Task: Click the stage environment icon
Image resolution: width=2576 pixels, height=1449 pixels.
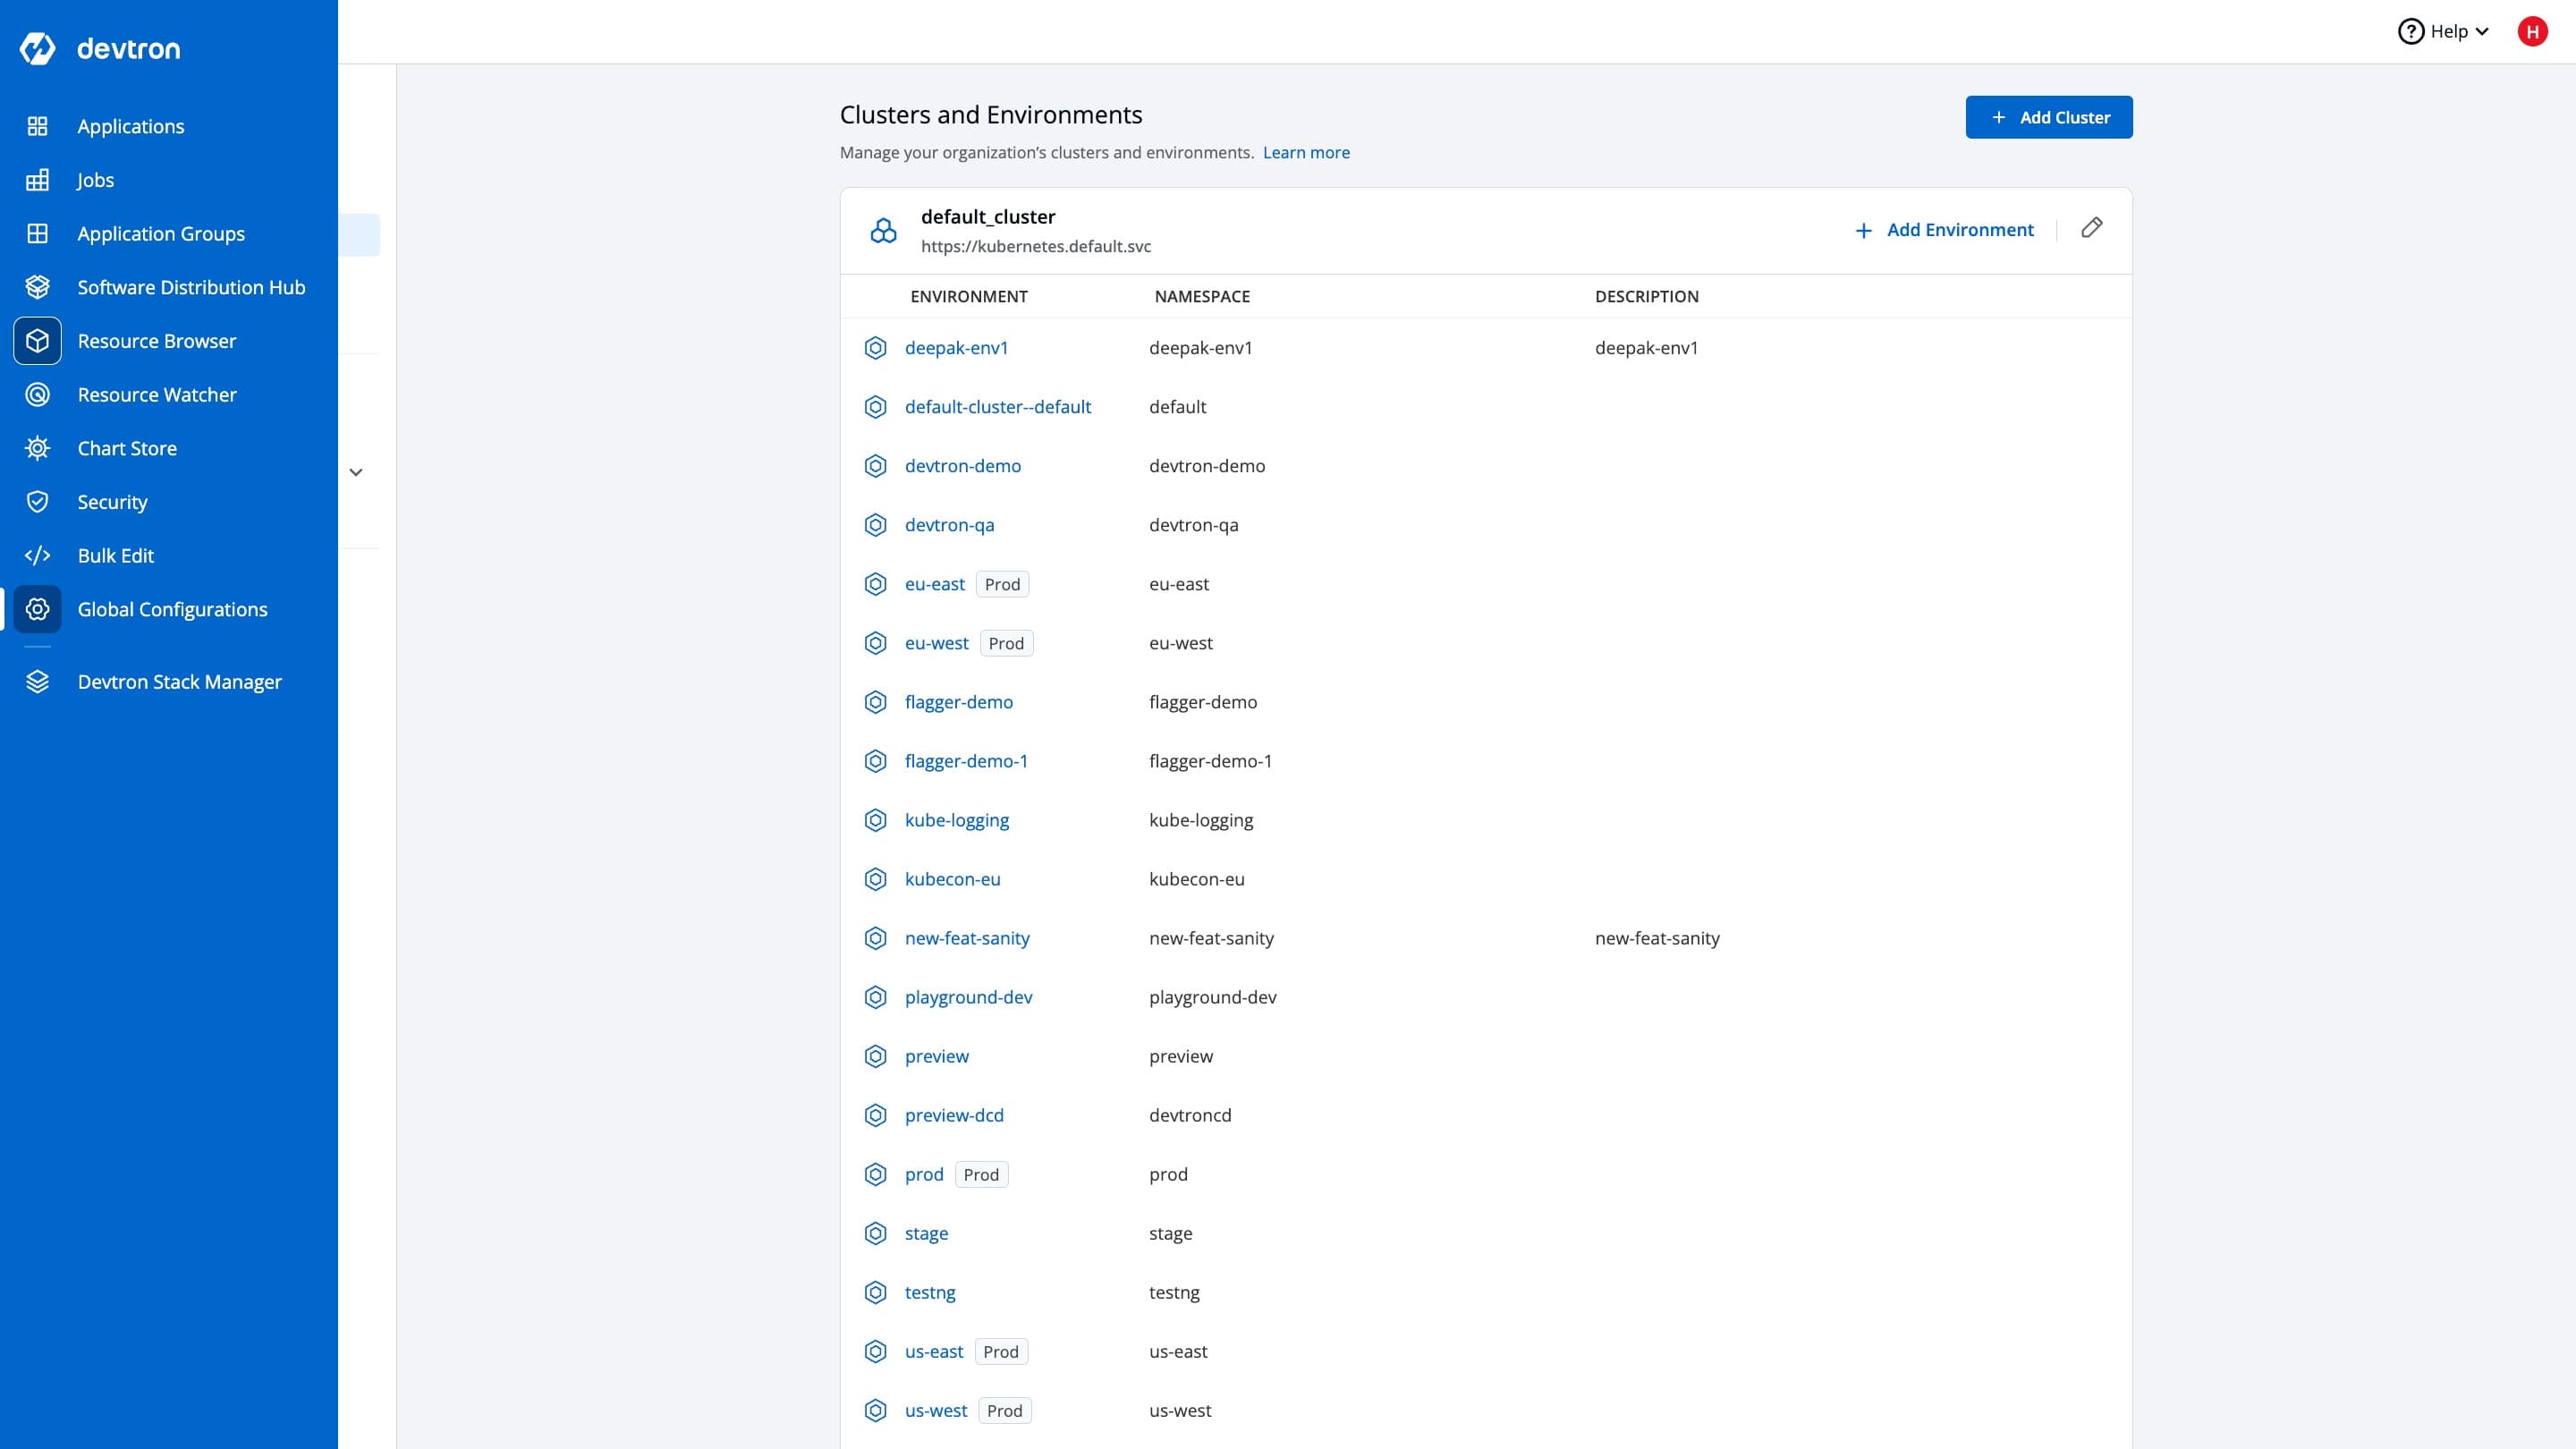Action: (x=875, y=1233)
